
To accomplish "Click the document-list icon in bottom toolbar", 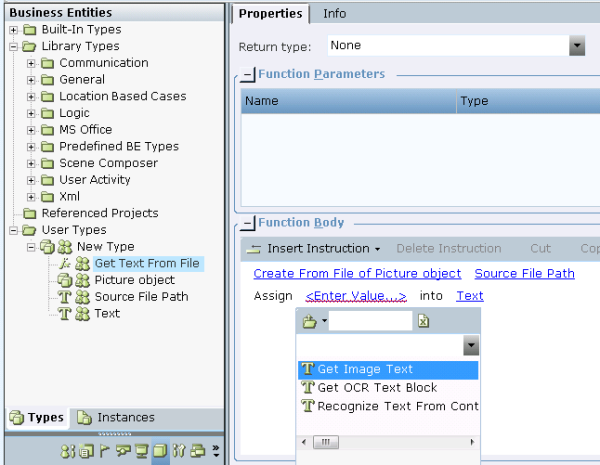I will click(86, 451).
